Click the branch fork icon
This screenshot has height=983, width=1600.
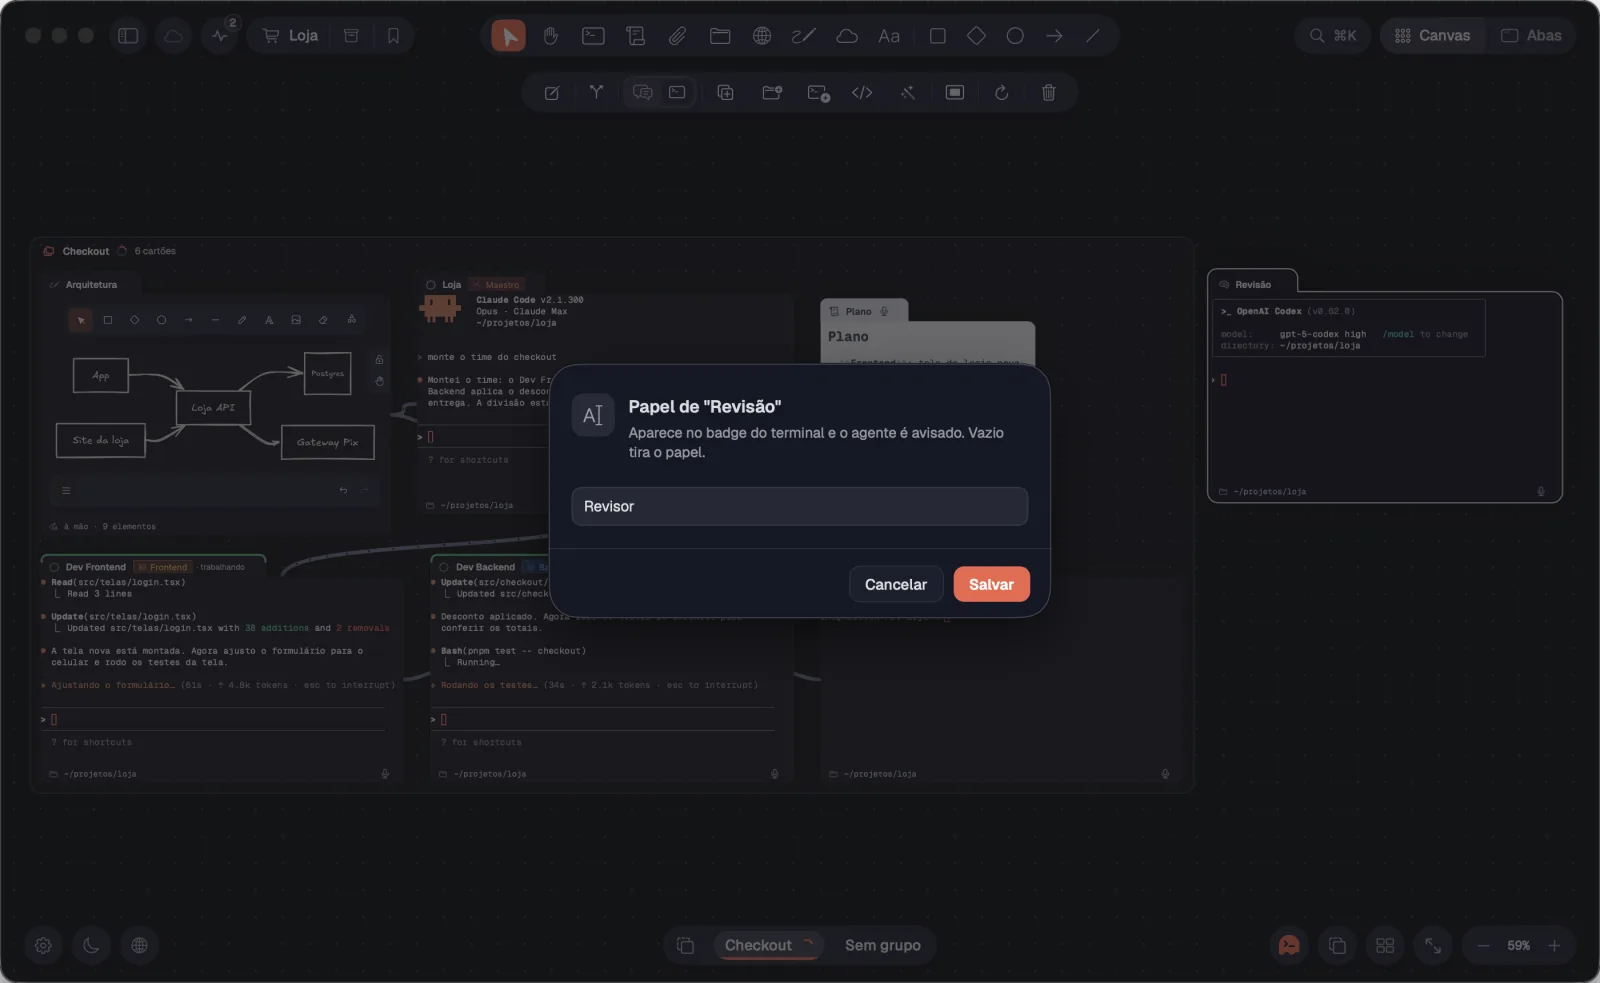coord(596,93)
